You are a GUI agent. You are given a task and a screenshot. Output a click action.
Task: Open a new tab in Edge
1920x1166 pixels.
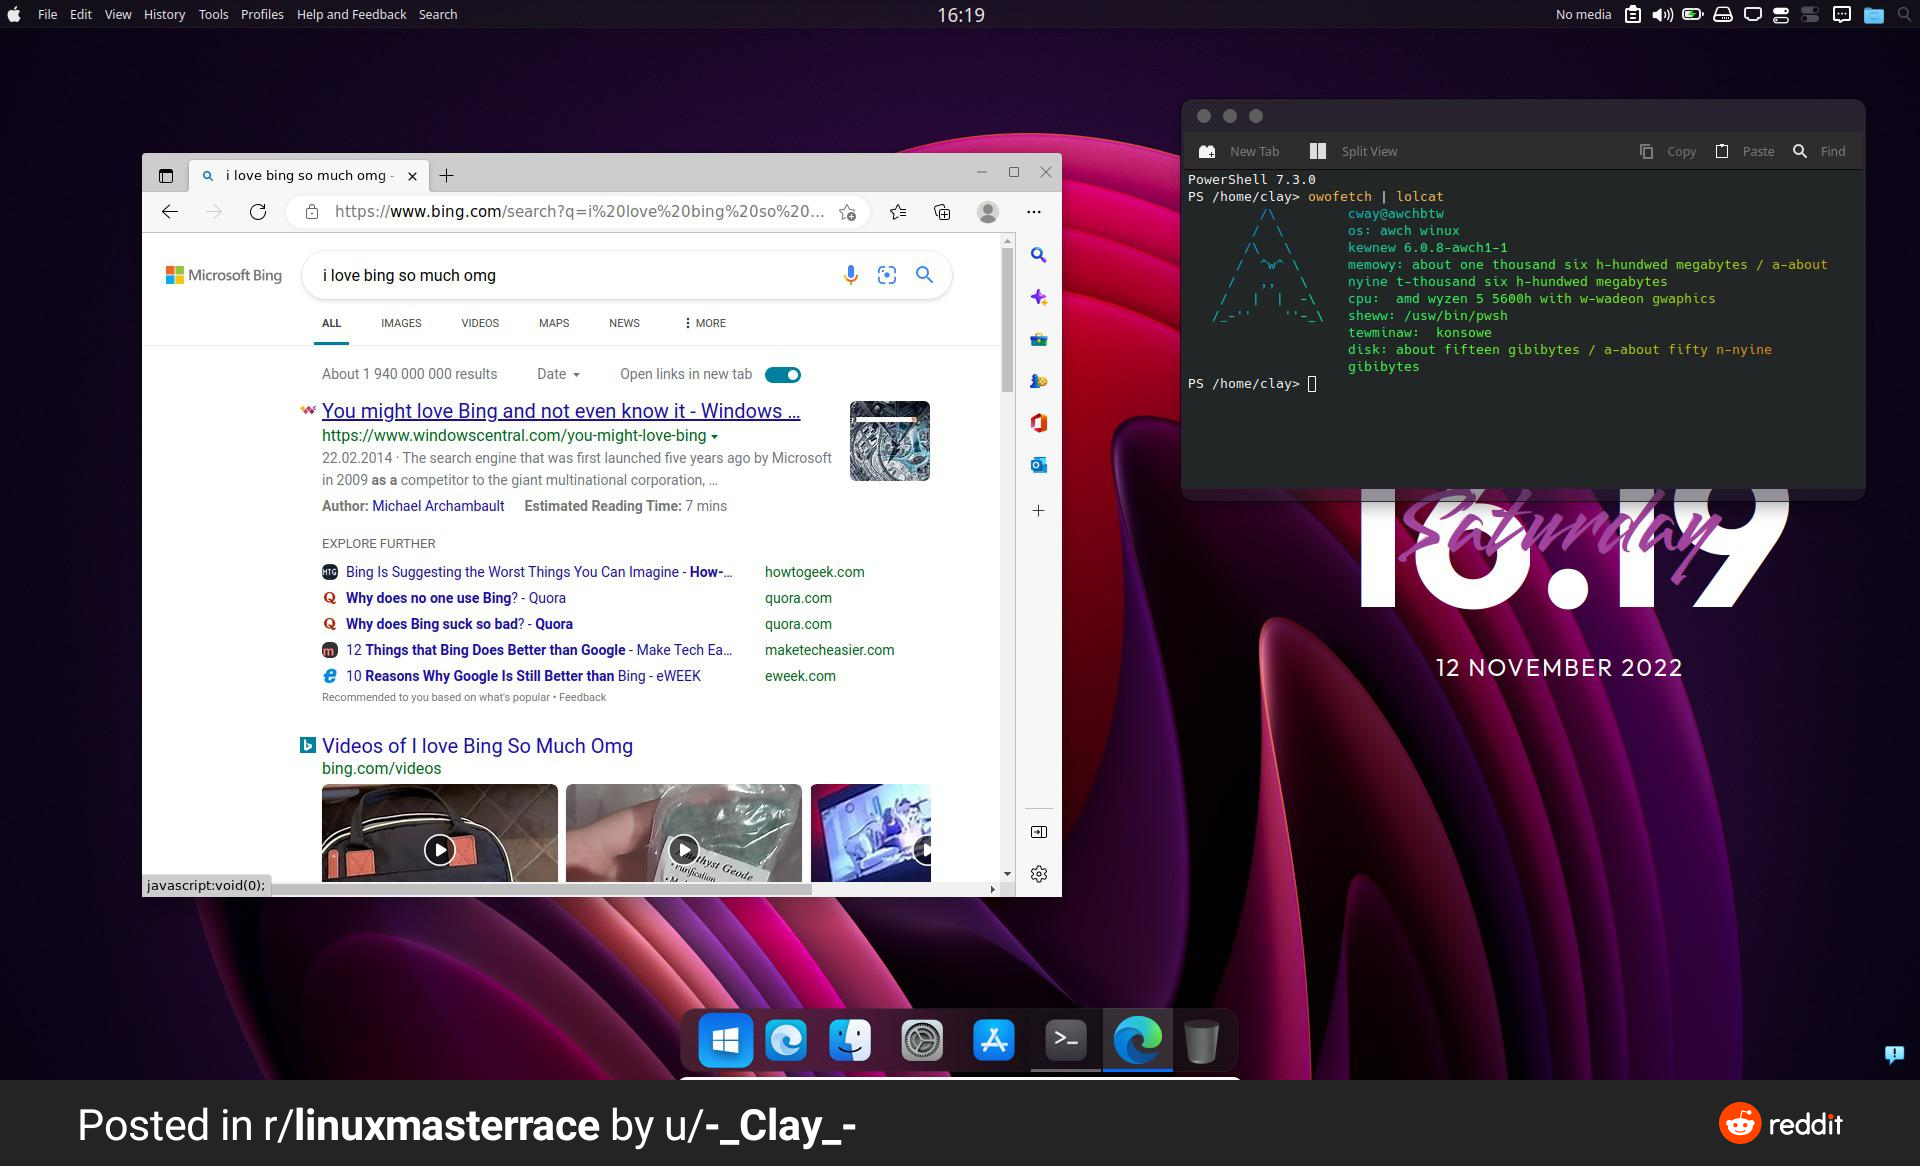[446, 176]
